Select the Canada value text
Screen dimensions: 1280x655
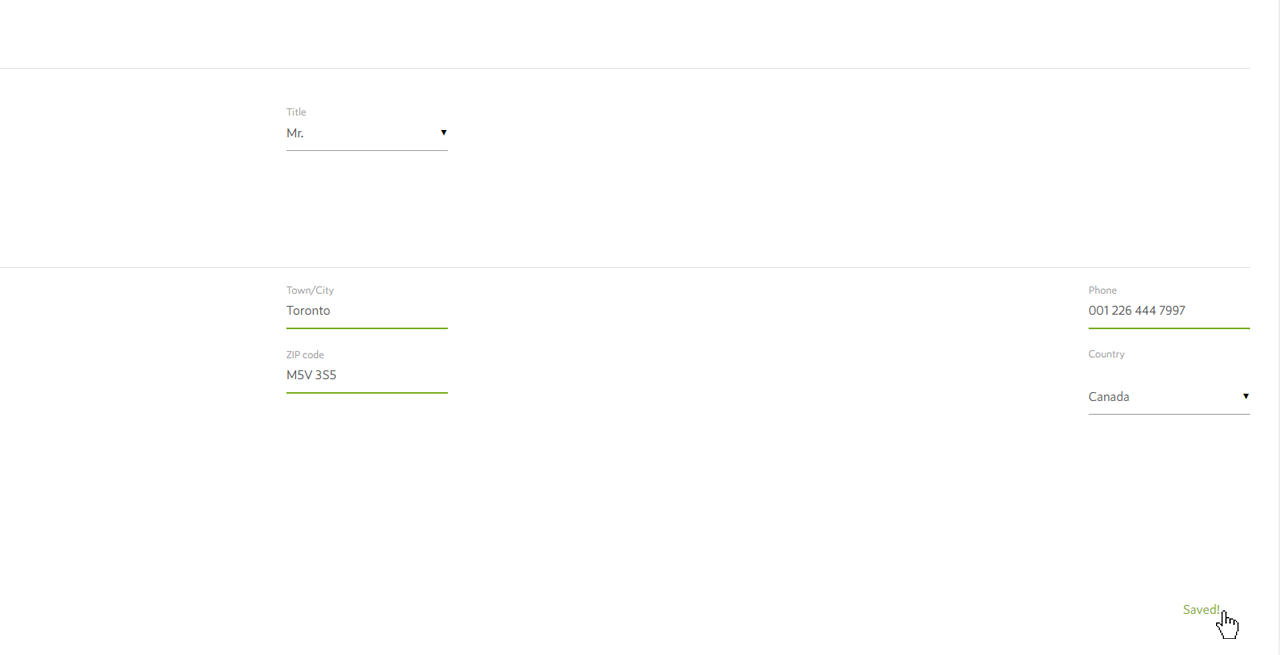point(1109,397)
